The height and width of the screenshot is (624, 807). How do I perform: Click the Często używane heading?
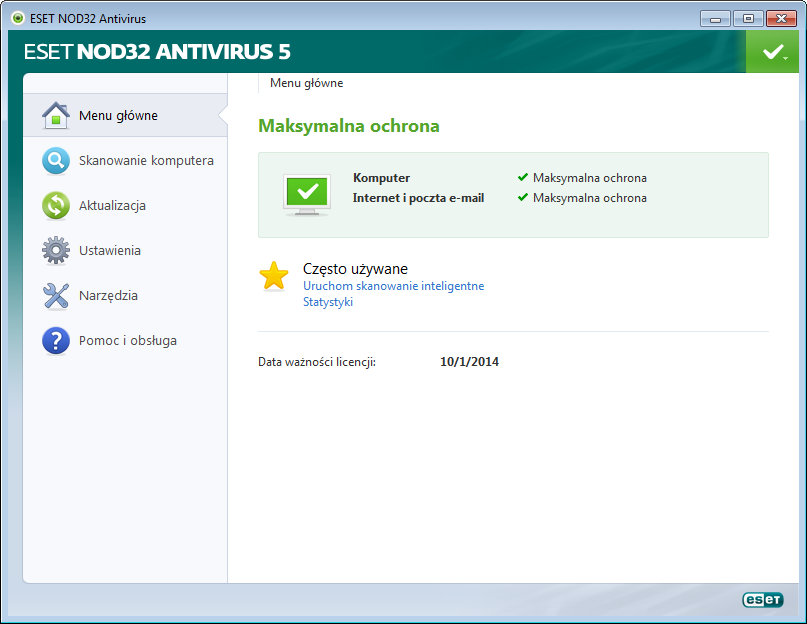(355, 269)
